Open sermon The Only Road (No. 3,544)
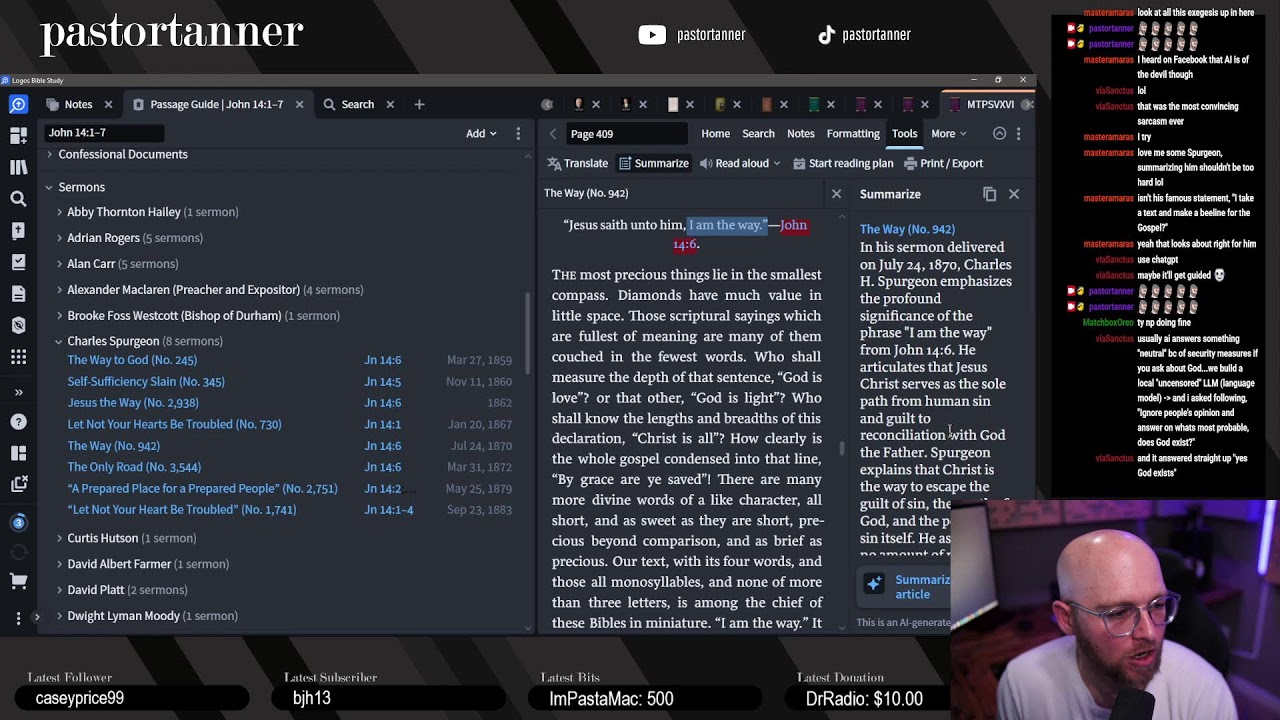Viewport: 1280px width, 720px height. click(134, 467)
